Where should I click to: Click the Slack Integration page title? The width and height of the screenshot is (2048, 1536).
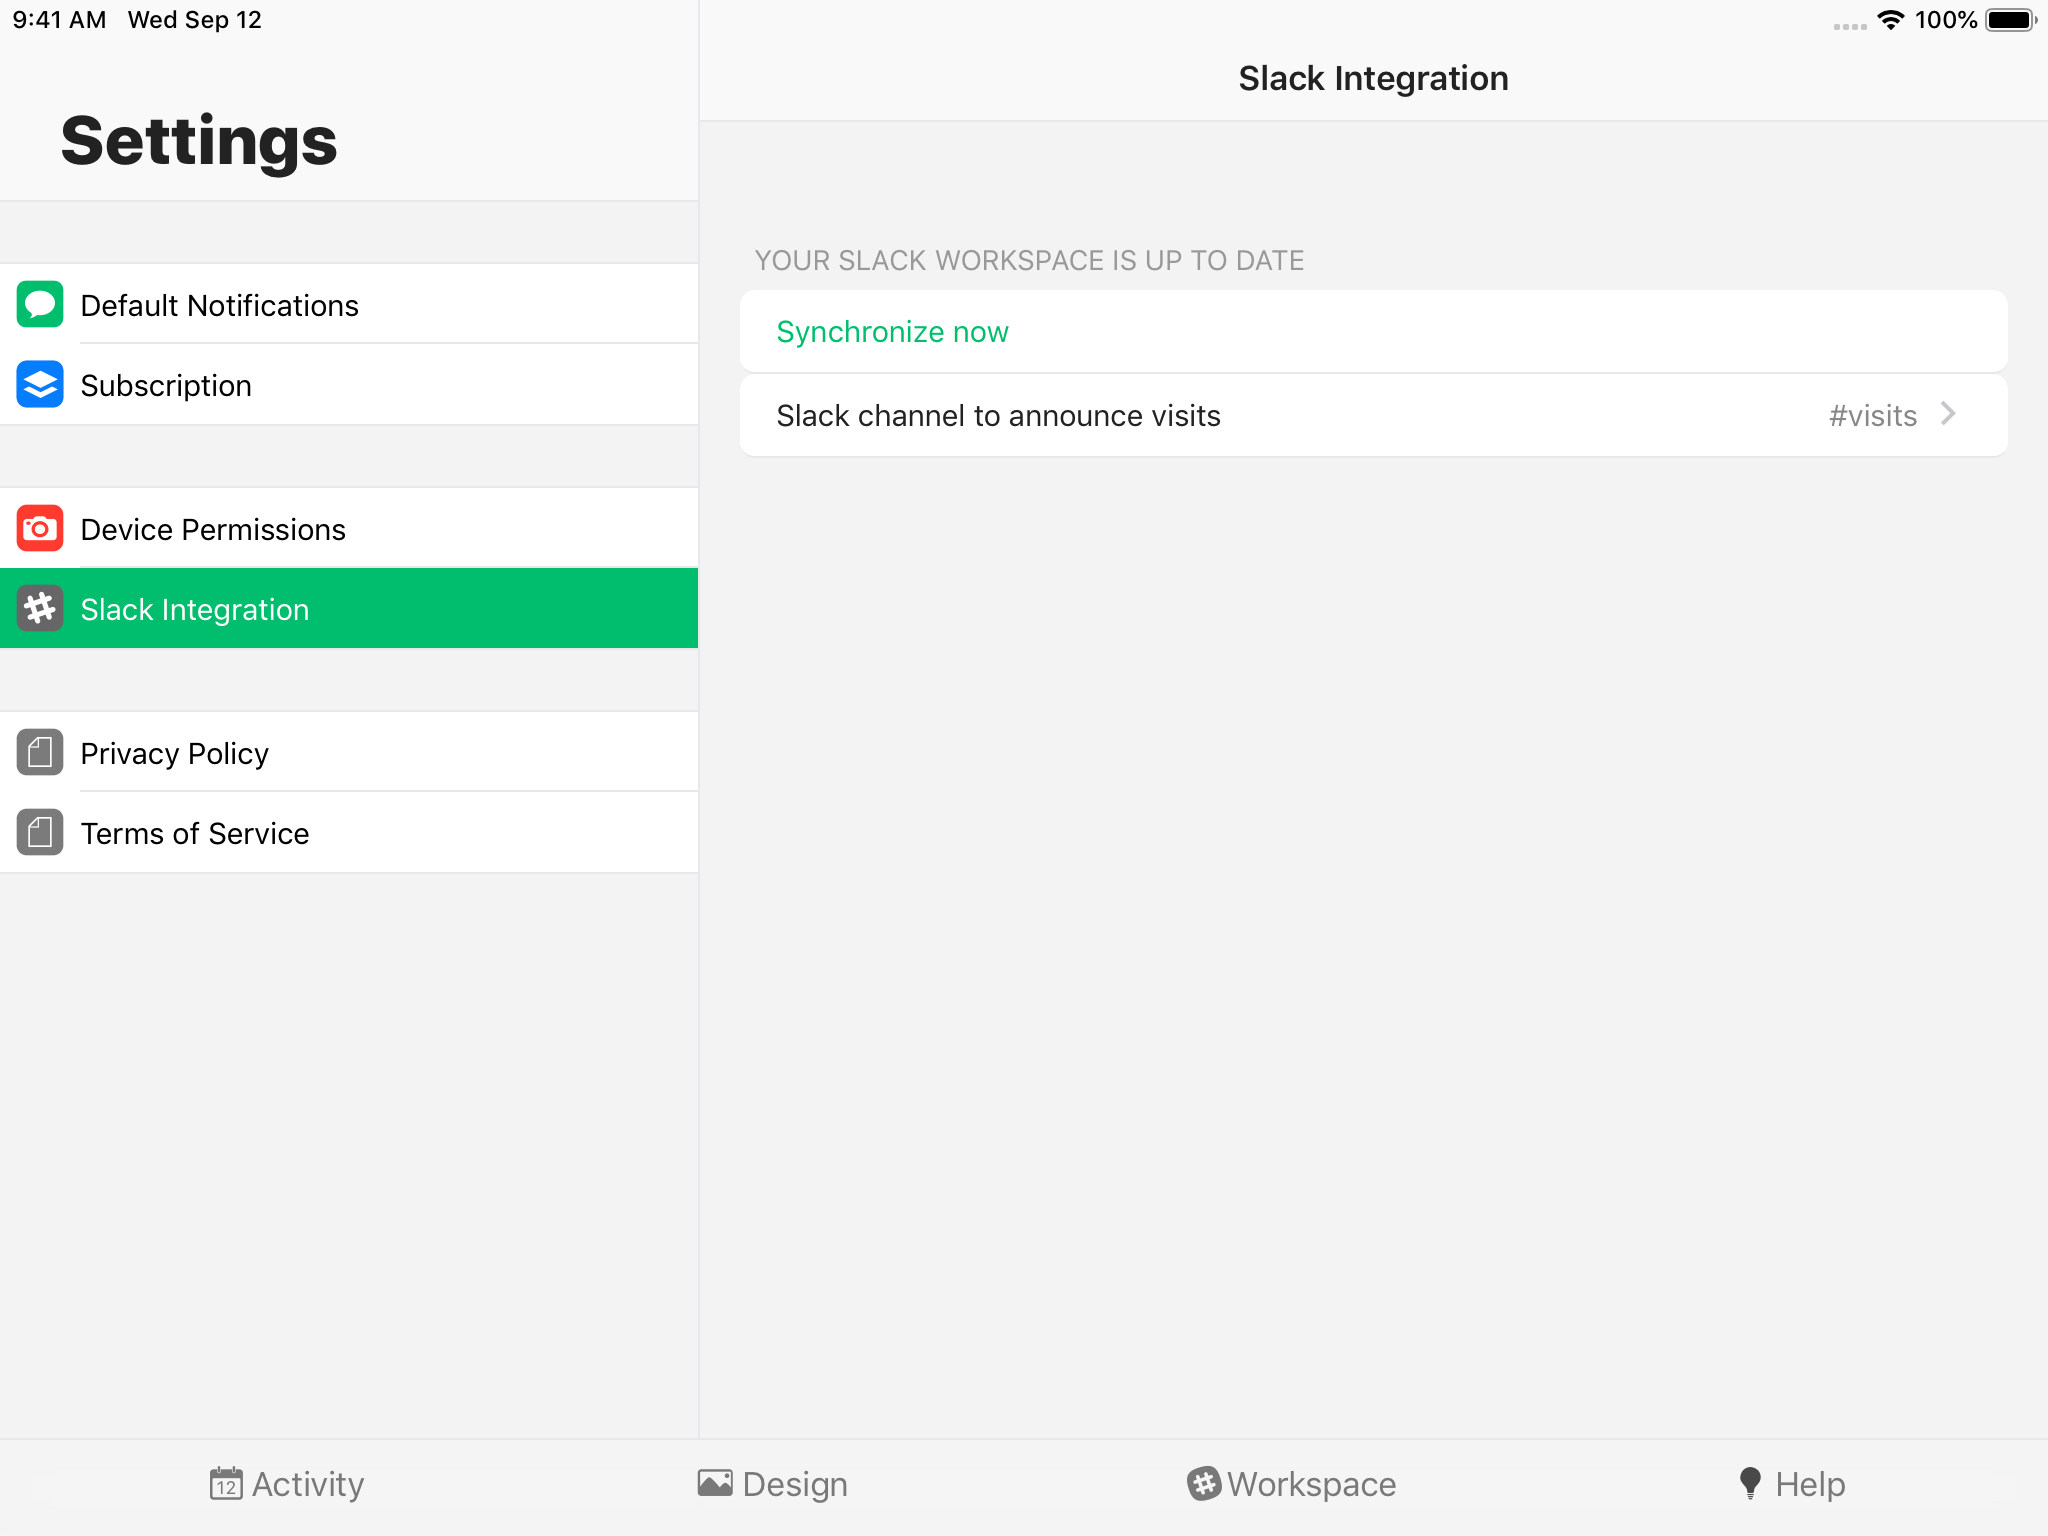click(x=1373, y=78)
